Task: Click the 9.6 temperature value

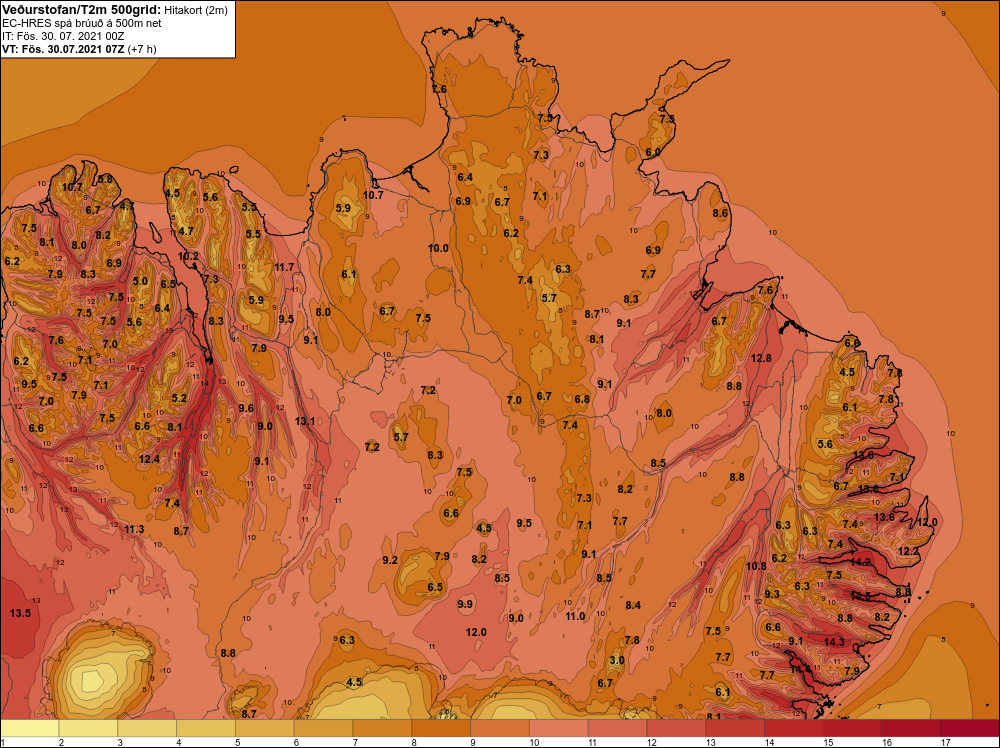Action: point(246,408)
